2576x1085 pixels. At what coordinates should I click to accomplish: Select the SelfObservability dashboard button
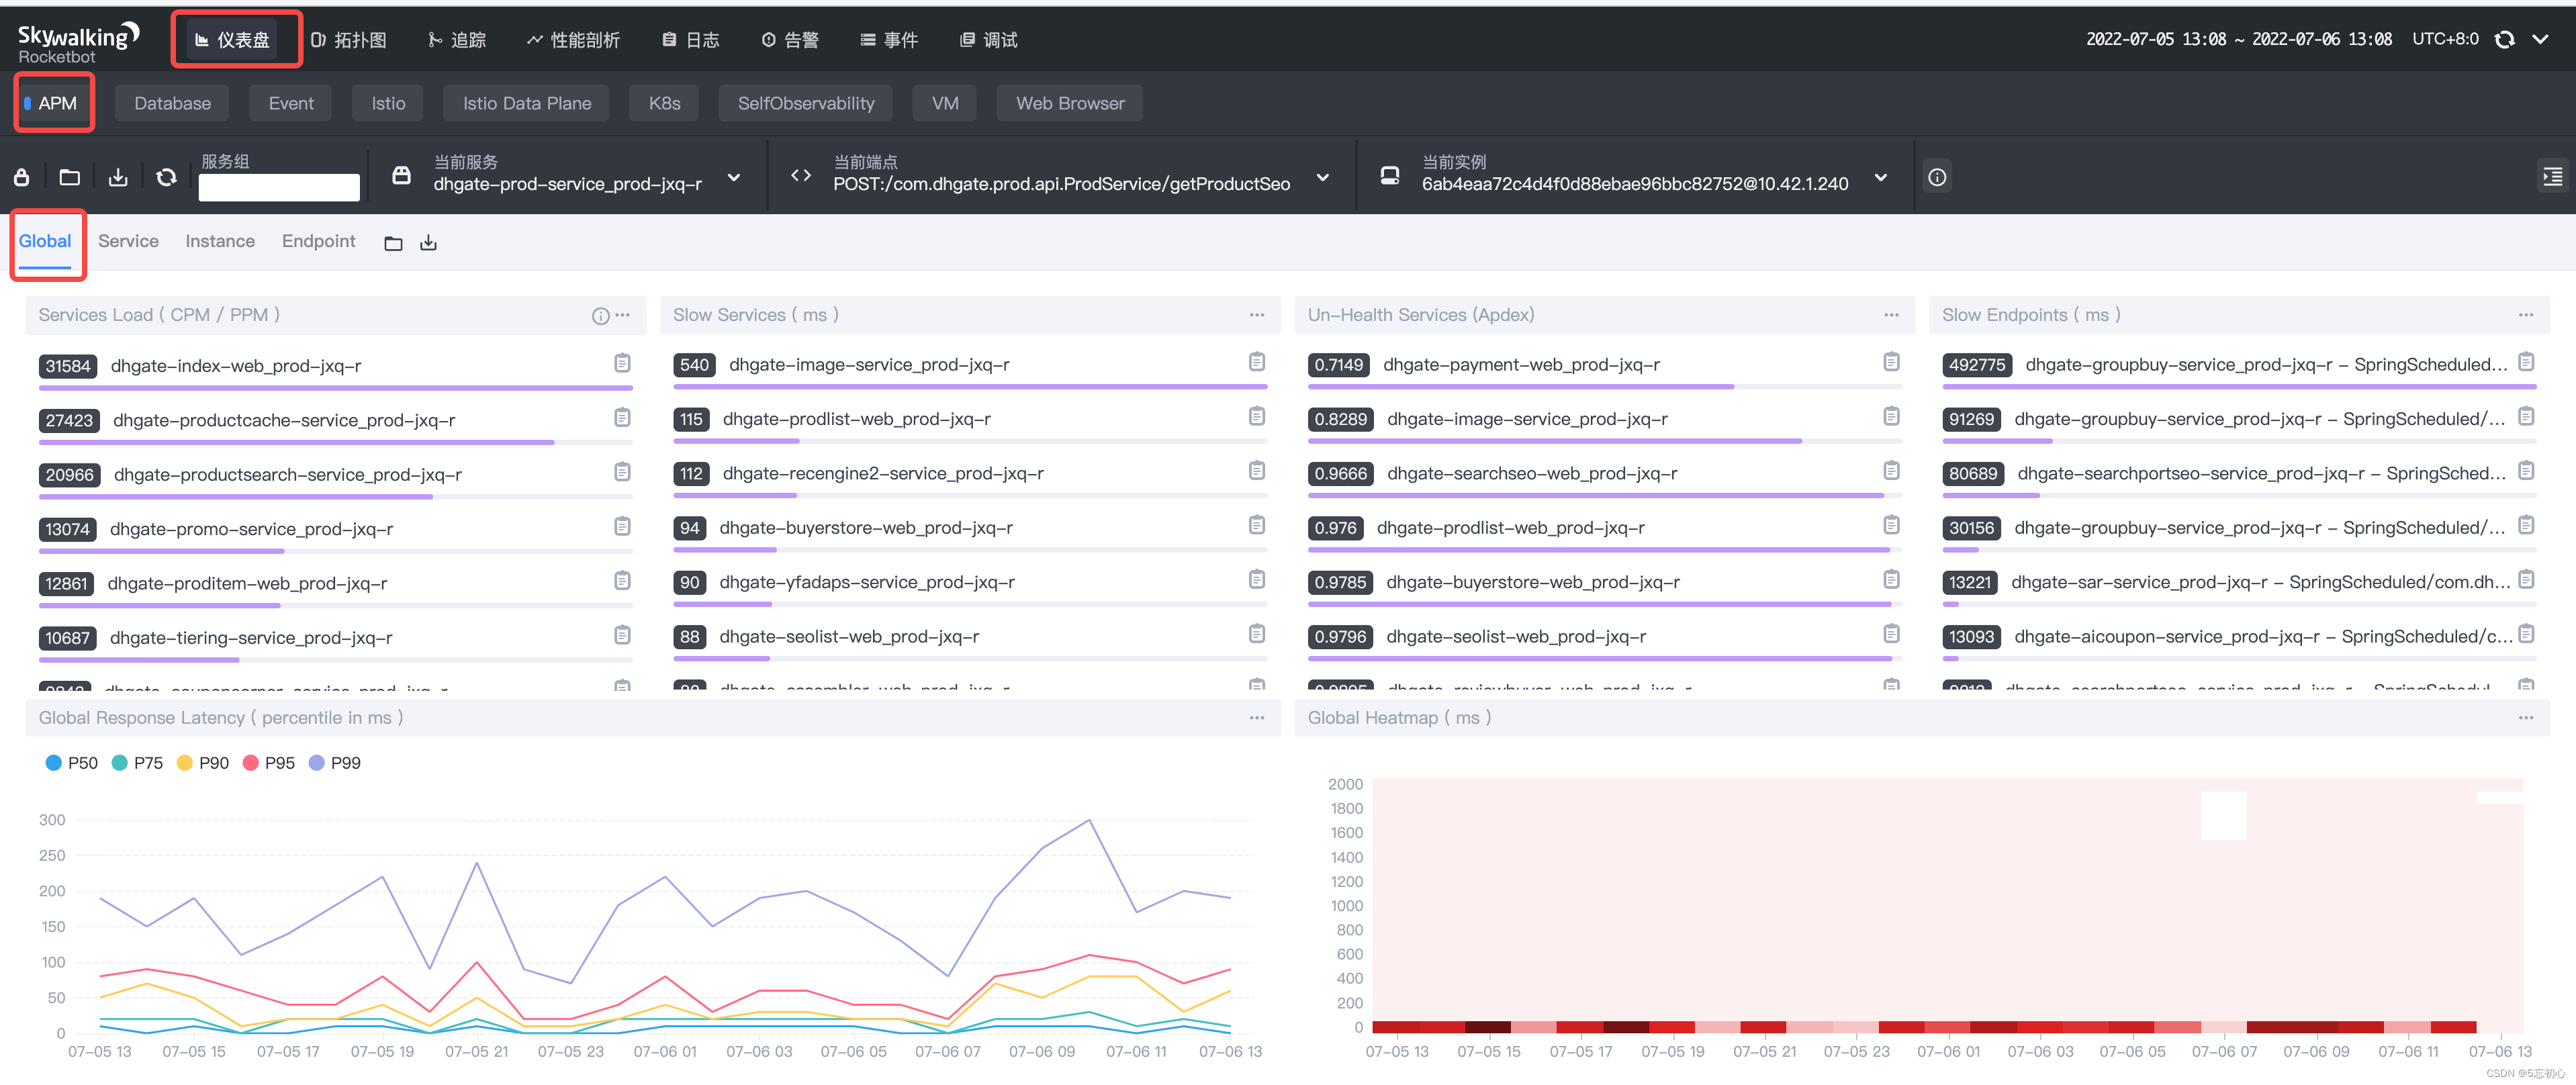[x=806, y=103]
